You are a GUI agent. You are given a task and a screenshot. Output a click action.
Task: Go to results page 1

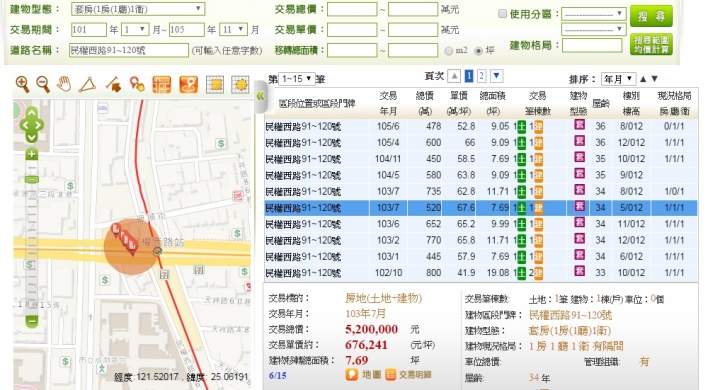point(468,76)
